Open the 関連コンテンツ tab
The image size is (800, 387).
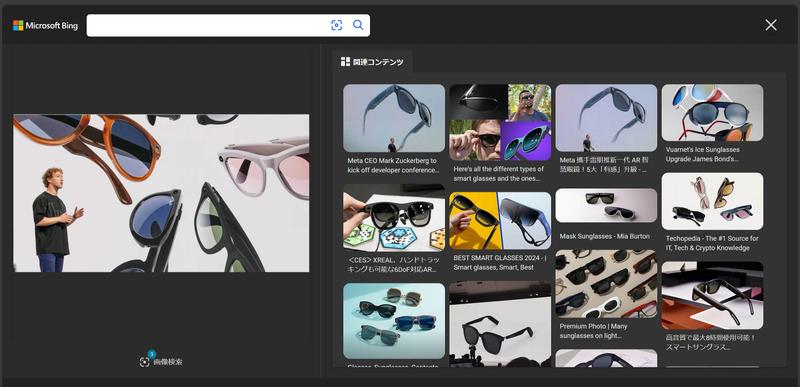[x=372, y=62]
